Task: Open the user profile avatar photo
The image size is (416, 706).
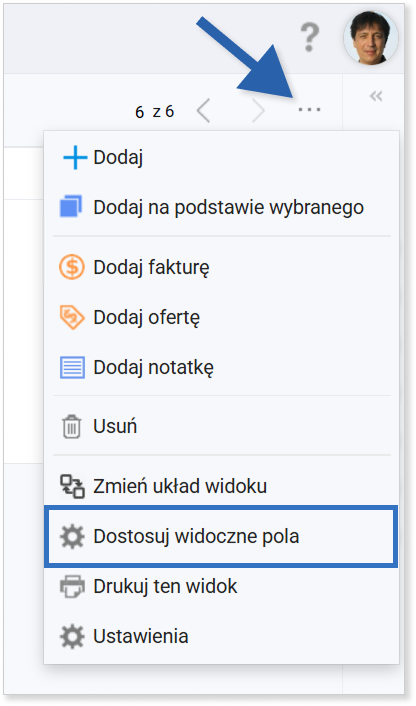Action: coord(371,38)
